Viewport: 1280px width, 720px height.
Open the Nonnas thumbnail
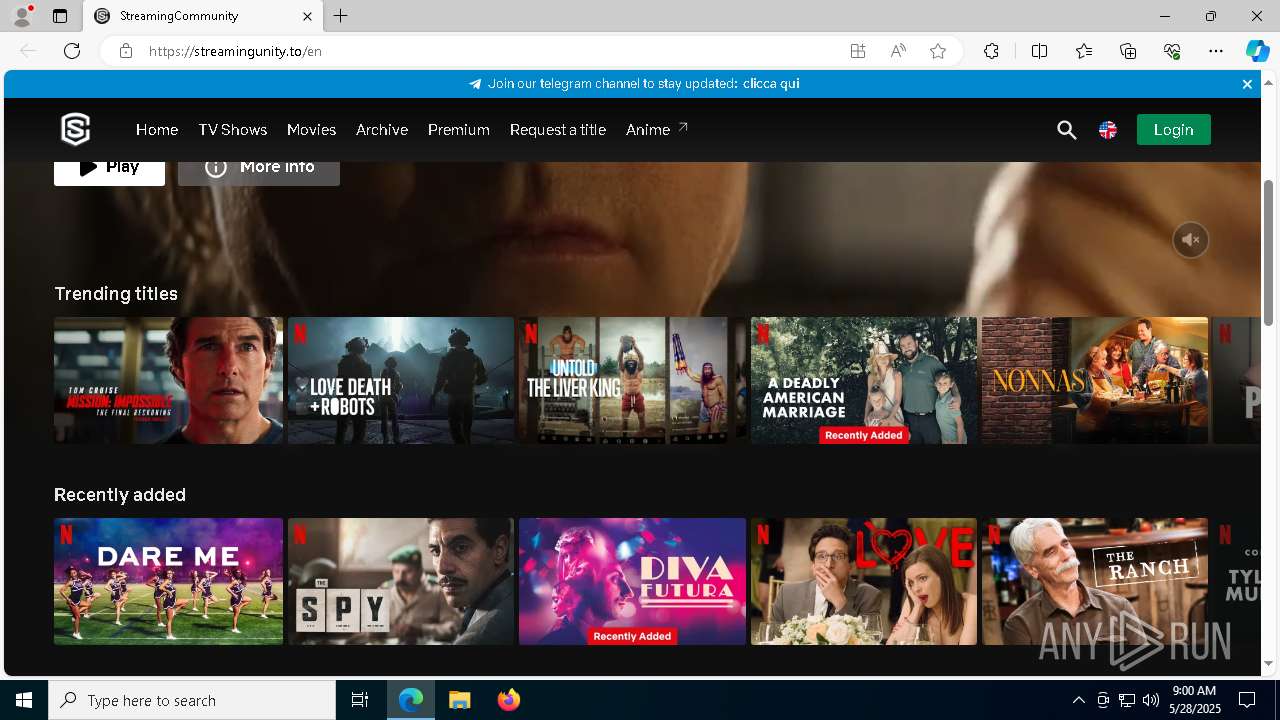[1095, 380]
